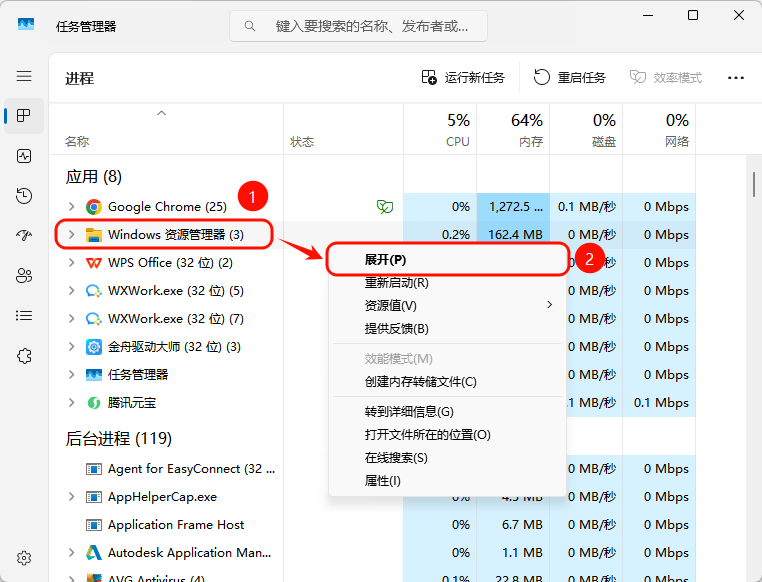
Task: Choose 展开(P) in the context menu
Action: [x=447, y=260]
